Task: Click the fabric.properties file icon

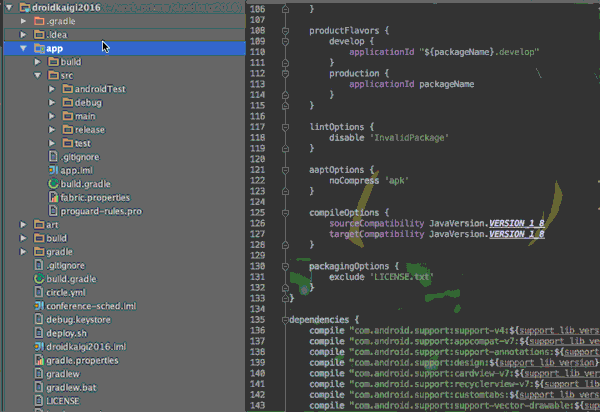Action: [x=53, y=197]
